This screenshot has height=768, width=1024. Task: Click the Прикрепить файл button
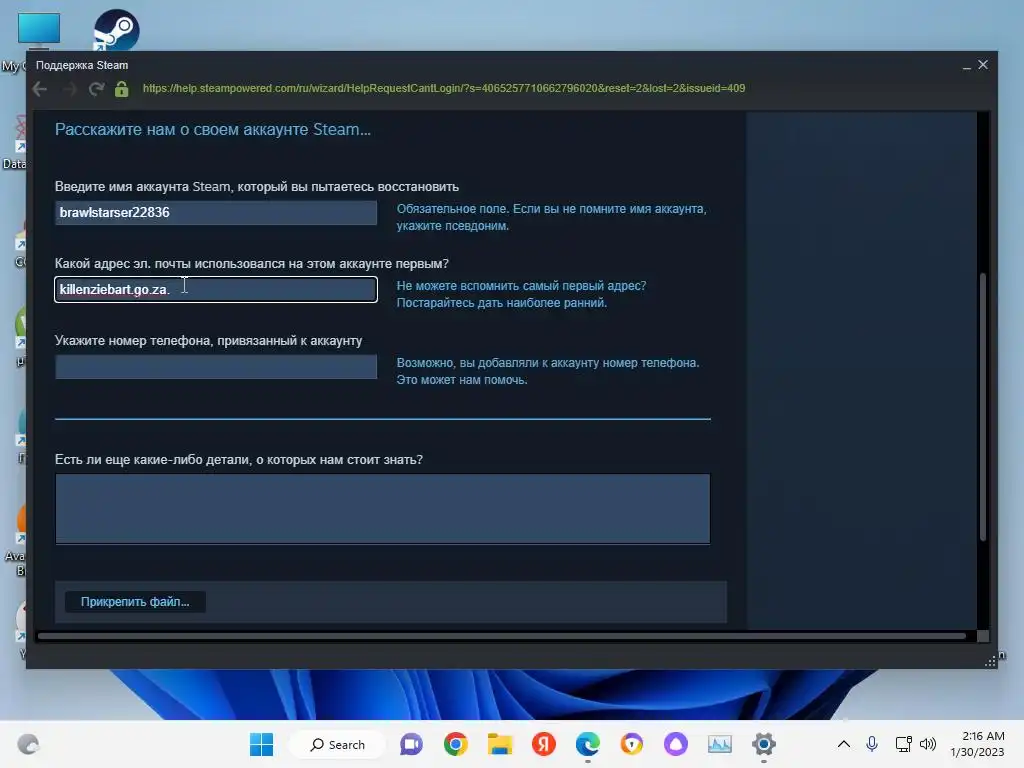(x=135, y=601)
